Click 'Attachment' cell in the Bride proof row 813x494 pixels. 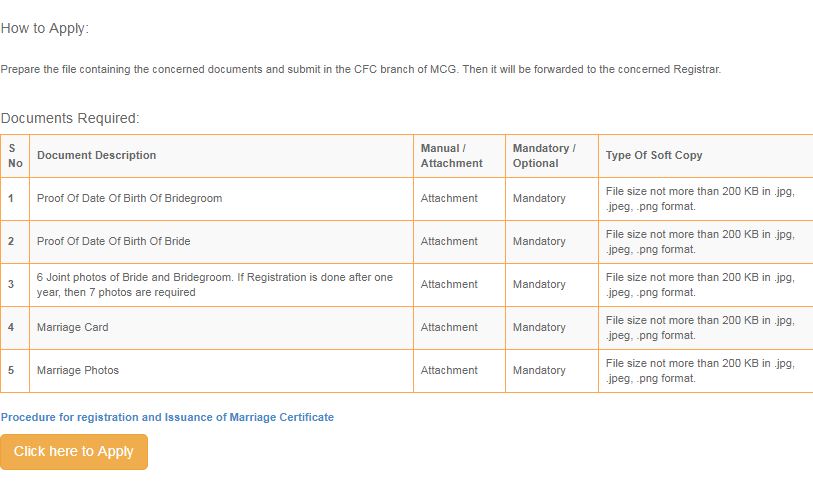449,241
